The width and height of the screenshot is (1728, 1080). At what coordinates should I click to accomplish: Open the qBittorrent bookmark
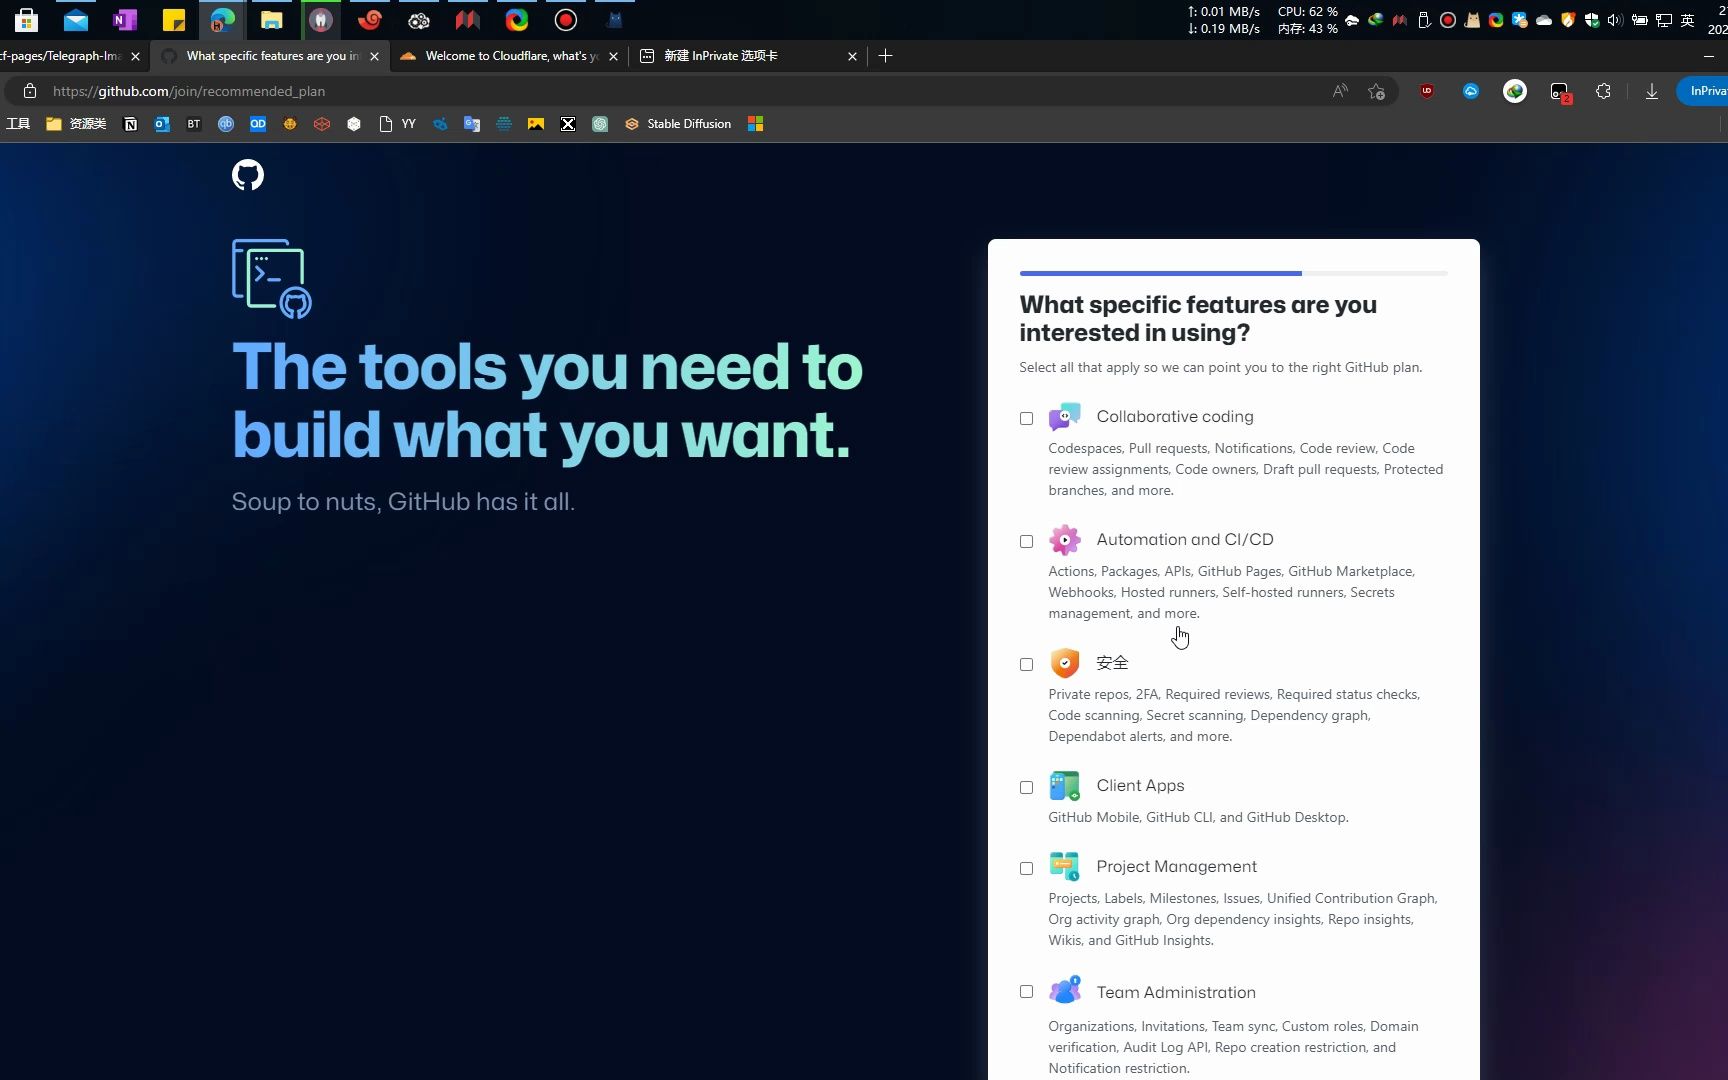(226, 124)
